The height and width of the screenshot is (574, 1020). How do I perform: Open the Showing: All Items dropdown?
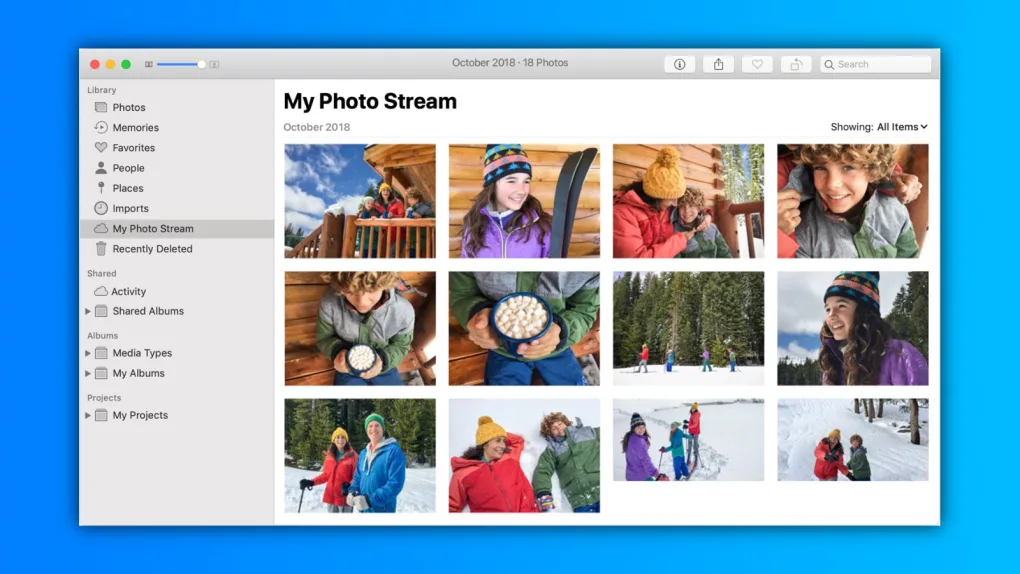[x=879, y=127]
